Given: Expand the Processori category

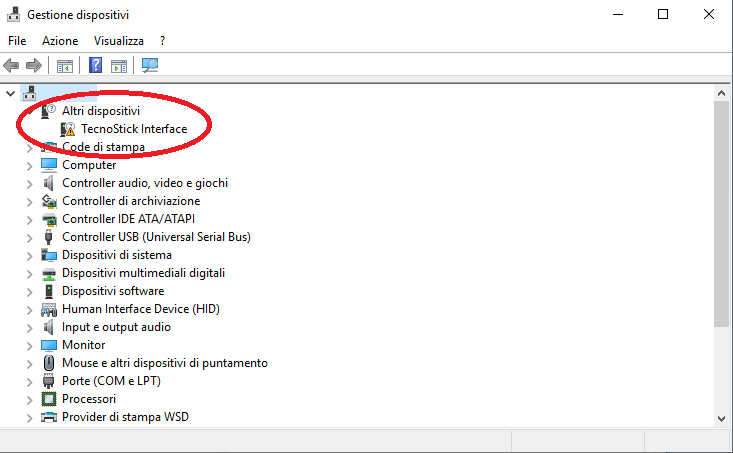Looking at the screenshot, I should (x=29, y=400).
